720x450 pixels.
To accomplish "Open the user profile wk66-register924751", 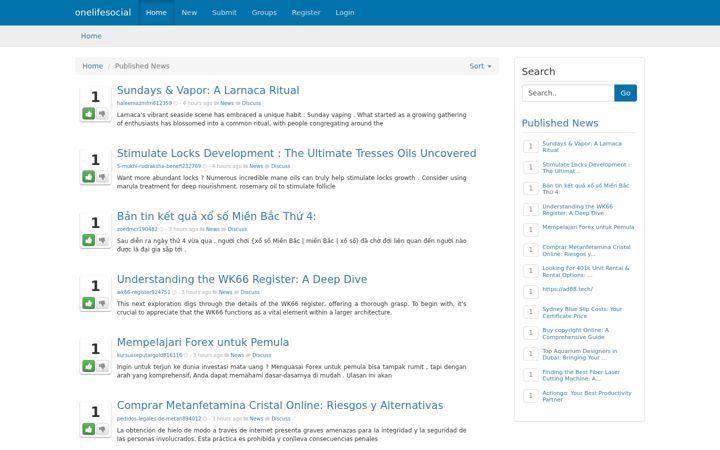I will 143,292.
